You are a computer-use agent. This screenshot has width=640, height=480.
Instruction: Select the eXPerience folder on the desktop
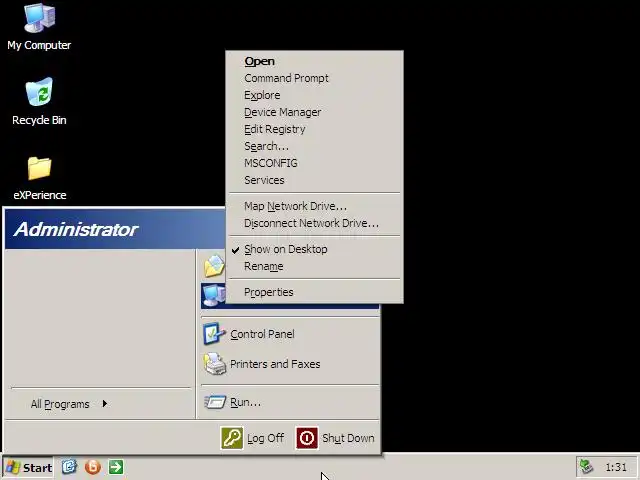click(x=39, y=168)
